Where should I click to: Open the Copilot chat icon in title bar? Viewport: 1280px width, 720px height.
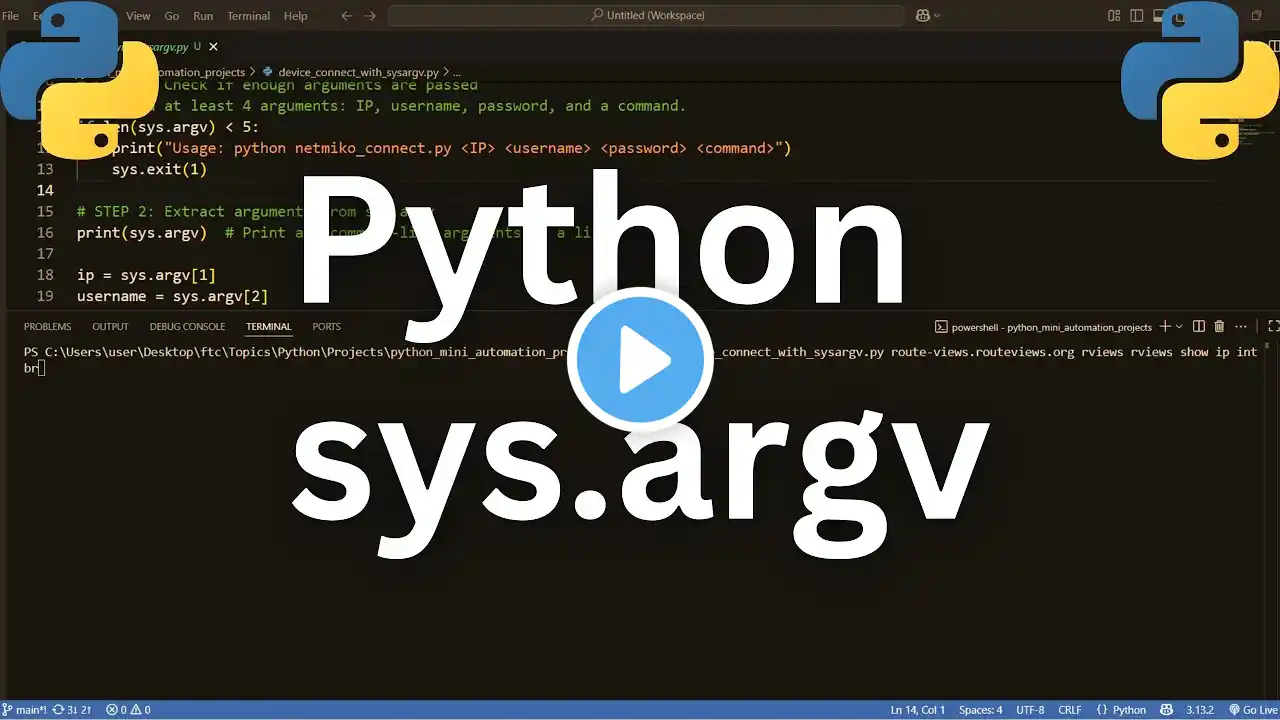922,16
